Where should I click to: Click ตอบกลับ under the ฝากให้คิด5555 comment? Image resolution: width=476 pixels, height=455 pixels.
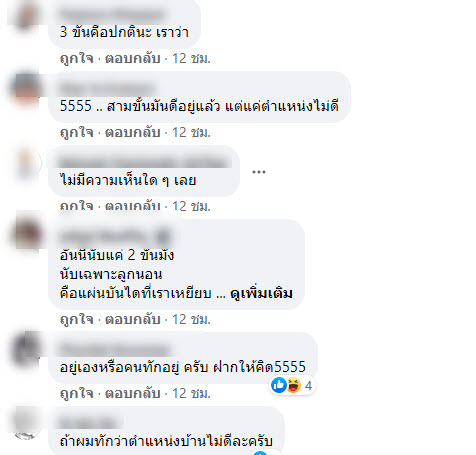coord(133,394)
